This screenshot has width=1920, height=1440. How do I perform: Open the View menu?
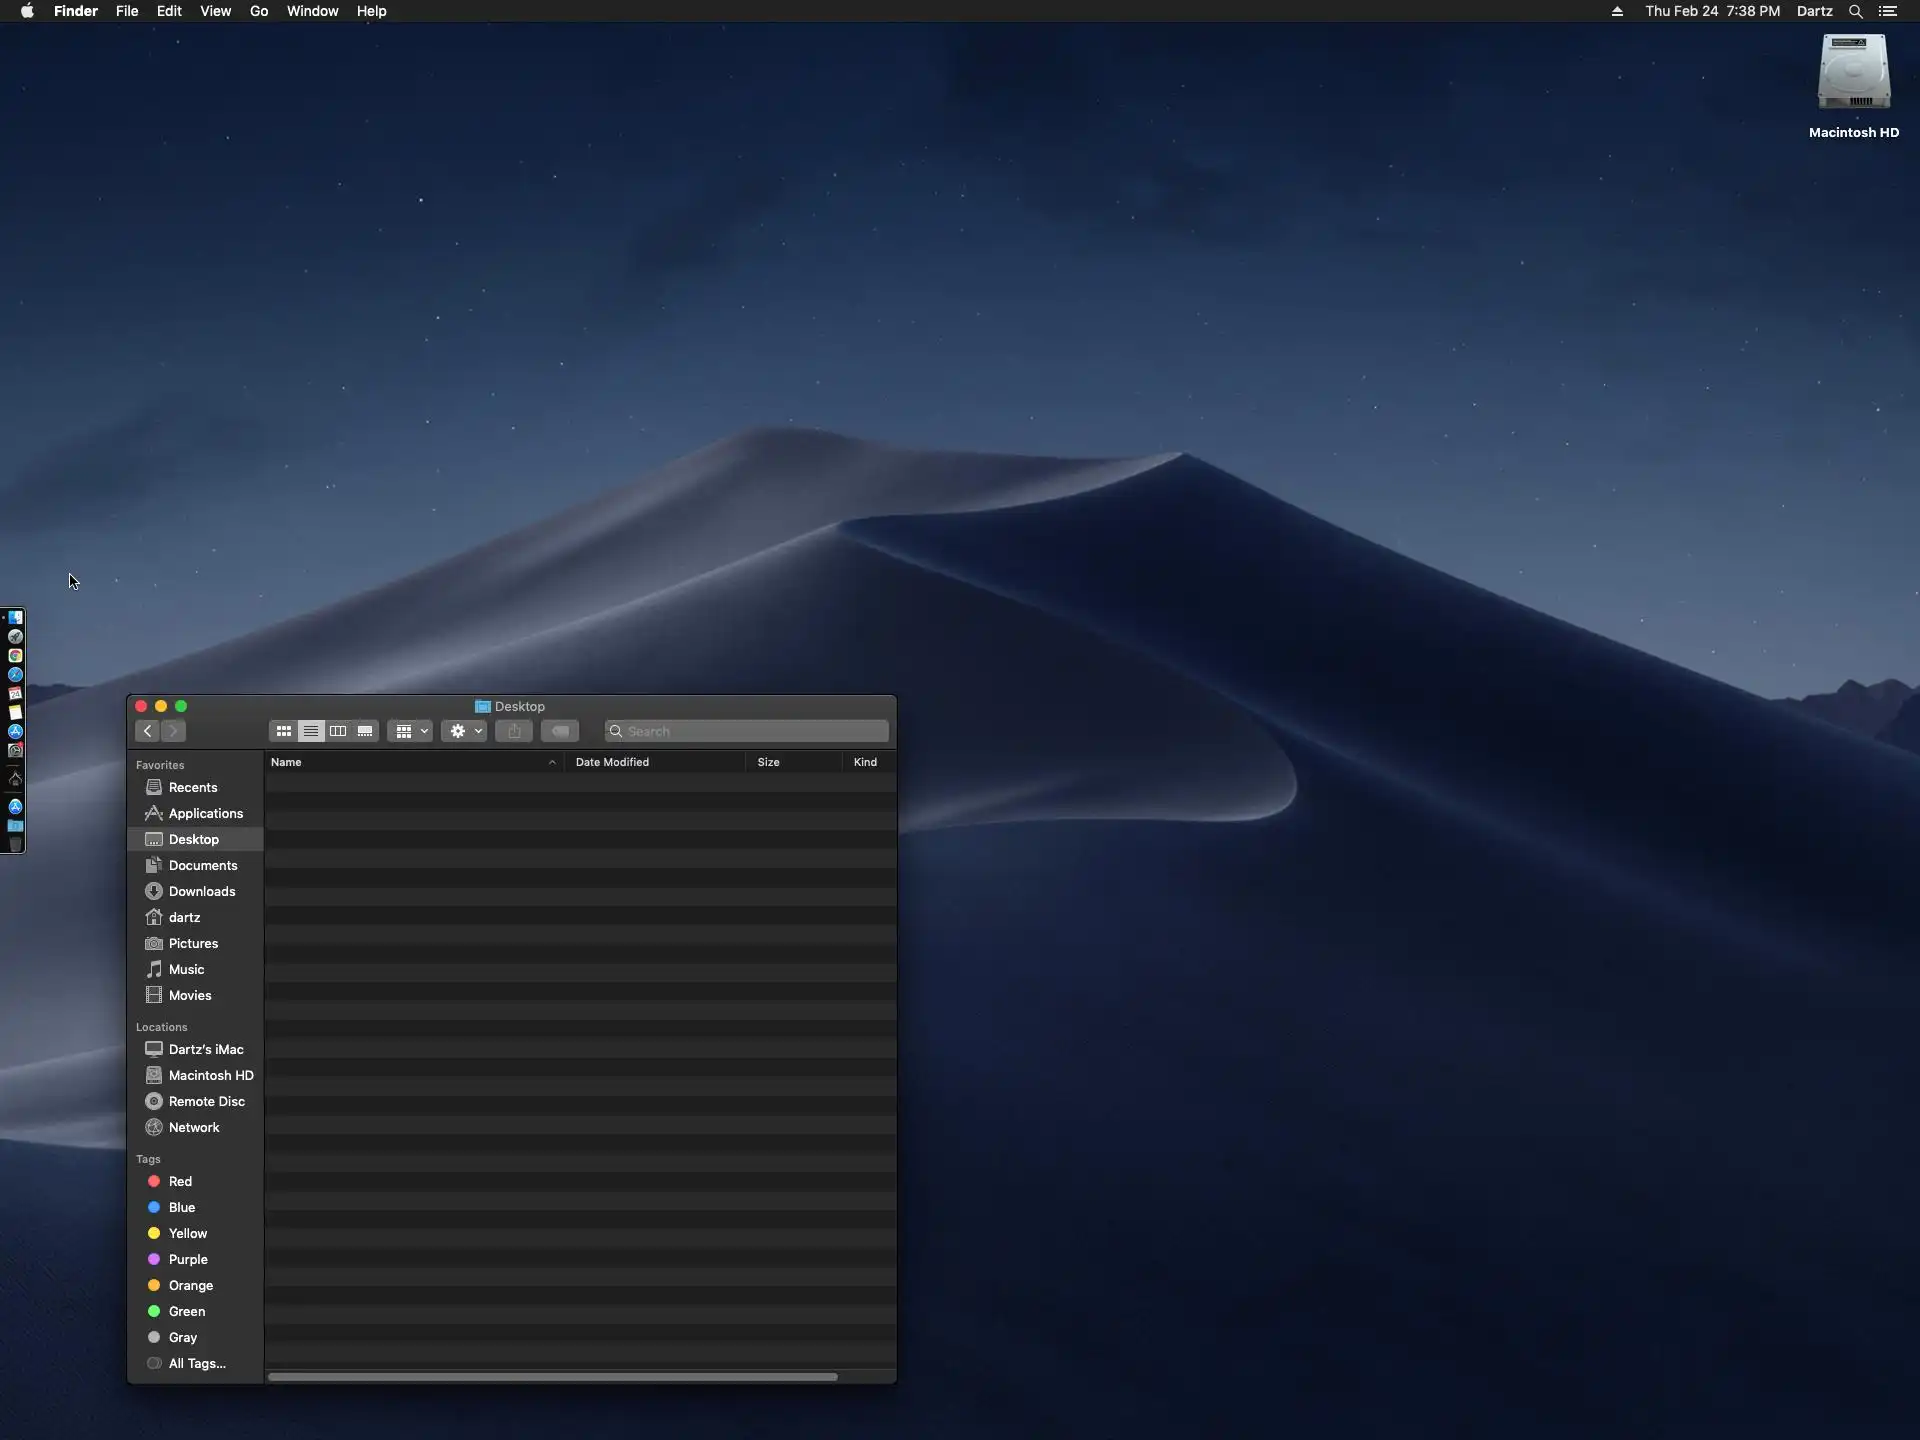tap(215, 11)
